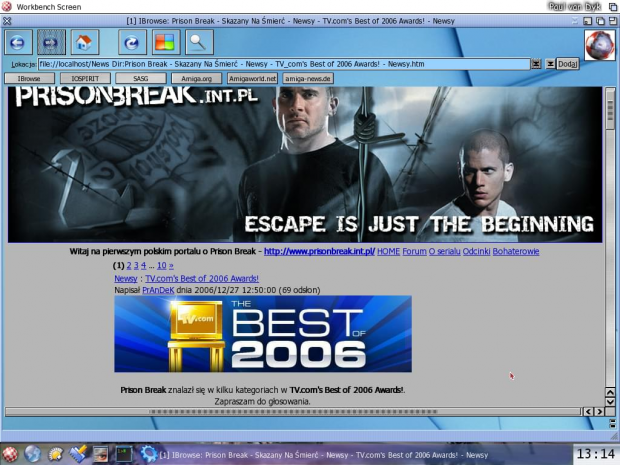Click the » next page link
Screen dimensions: 620x465
point(171,266)
